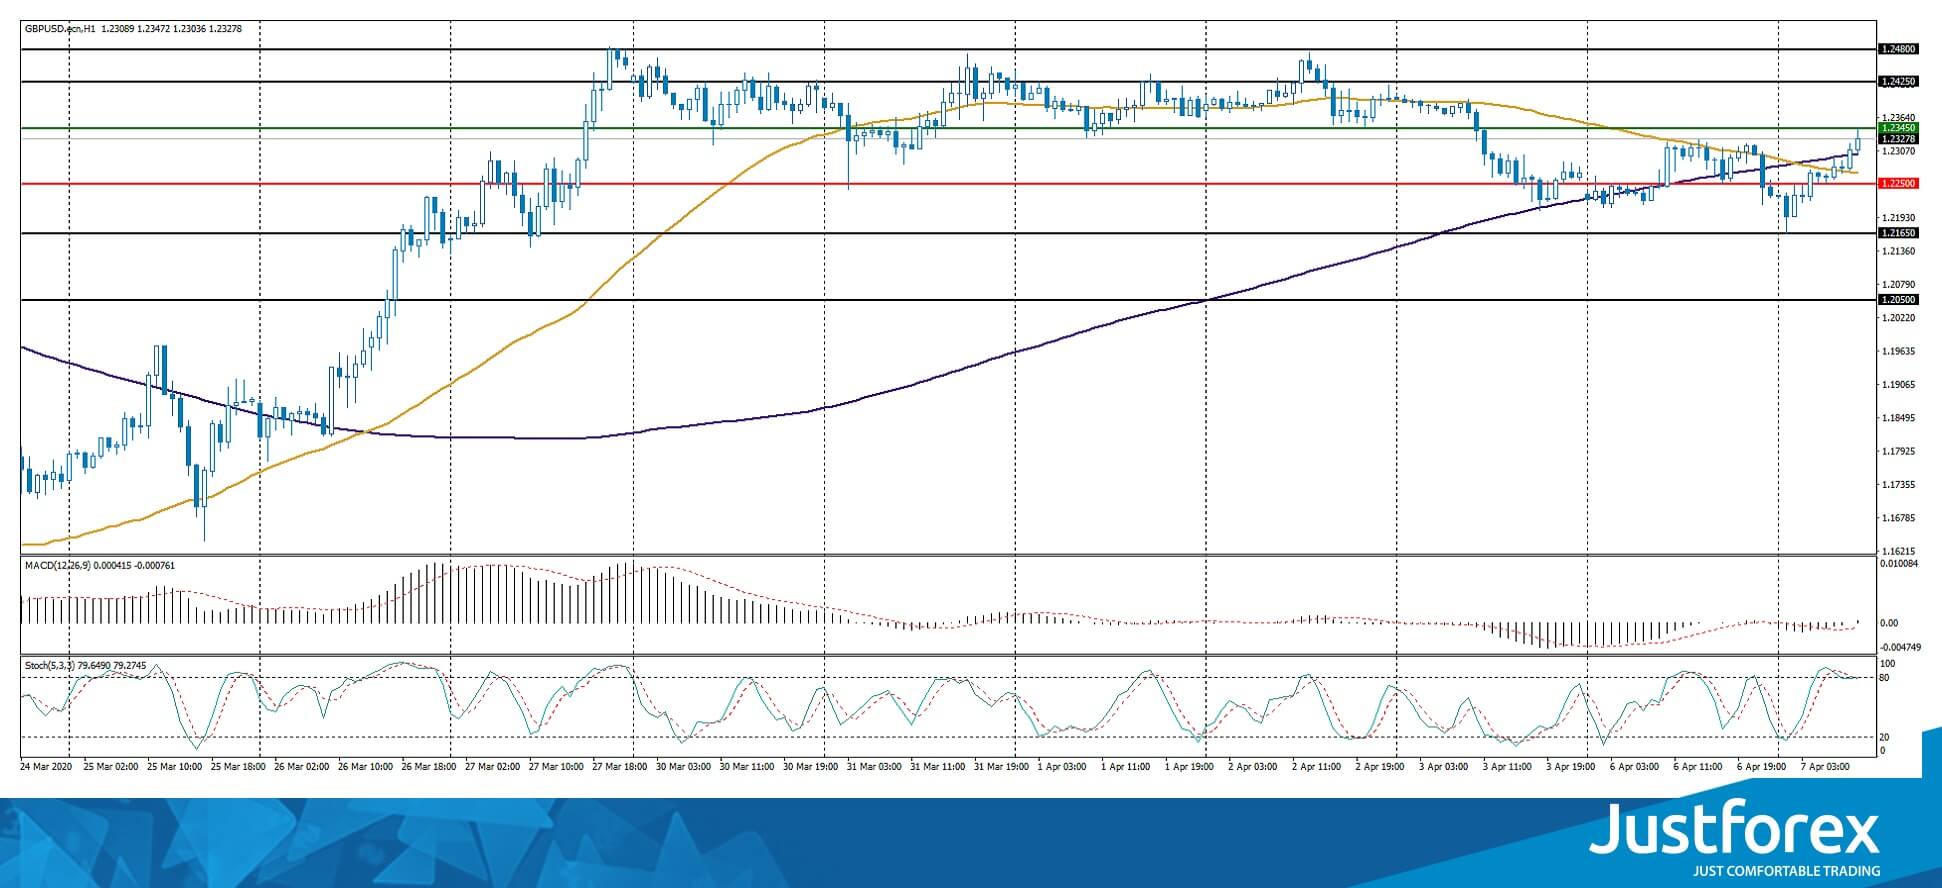Click the Stochastic scale value 20
Image resolution: width=1942 pixels, height=888 pixels.
[1885, 738]
